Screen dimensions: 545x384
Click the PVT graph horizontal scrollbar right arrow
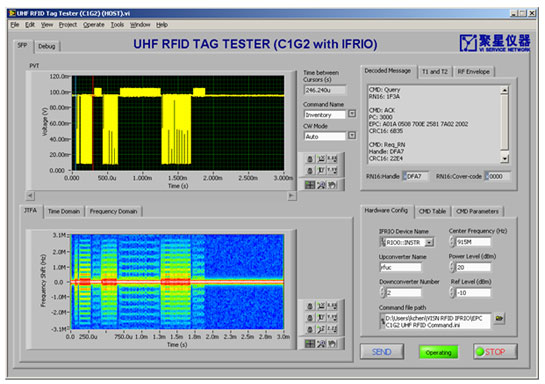(292, 196)
